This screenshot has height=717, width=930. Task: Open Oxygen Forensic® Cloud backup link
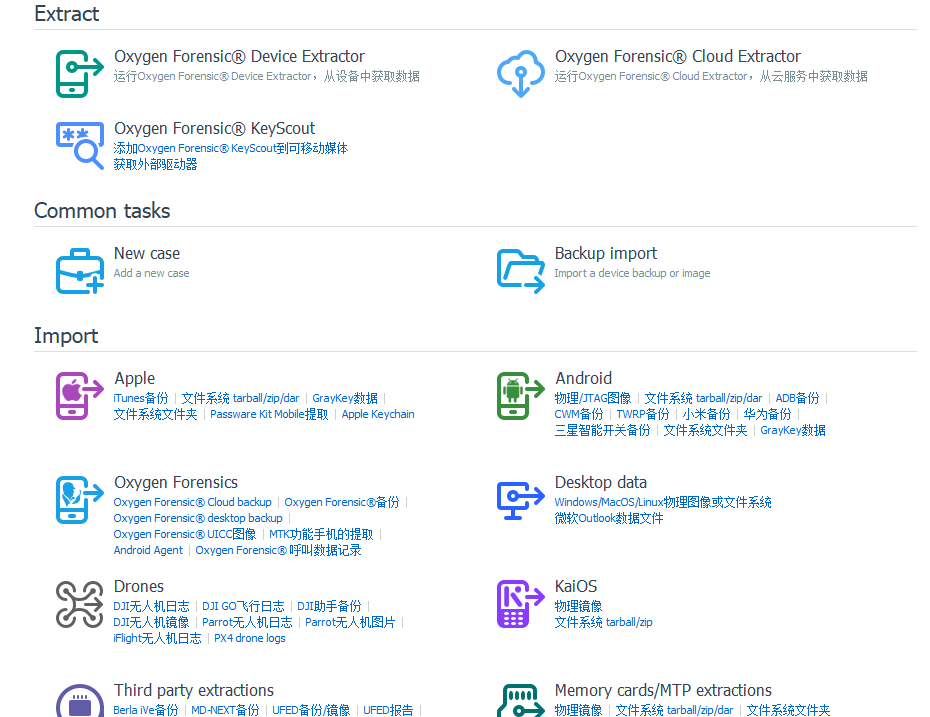click(193, 502)
